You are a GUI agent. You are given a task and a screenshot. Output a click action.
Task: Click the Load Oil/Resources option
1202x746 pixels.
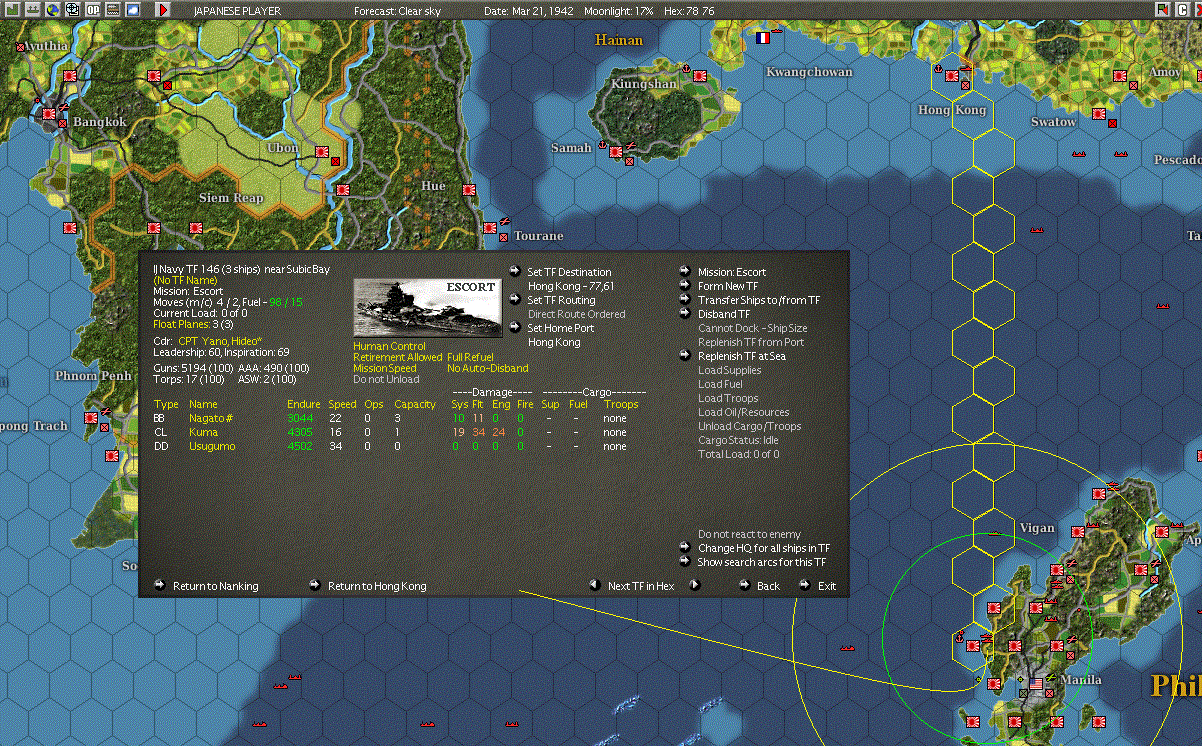click(743, 412)
